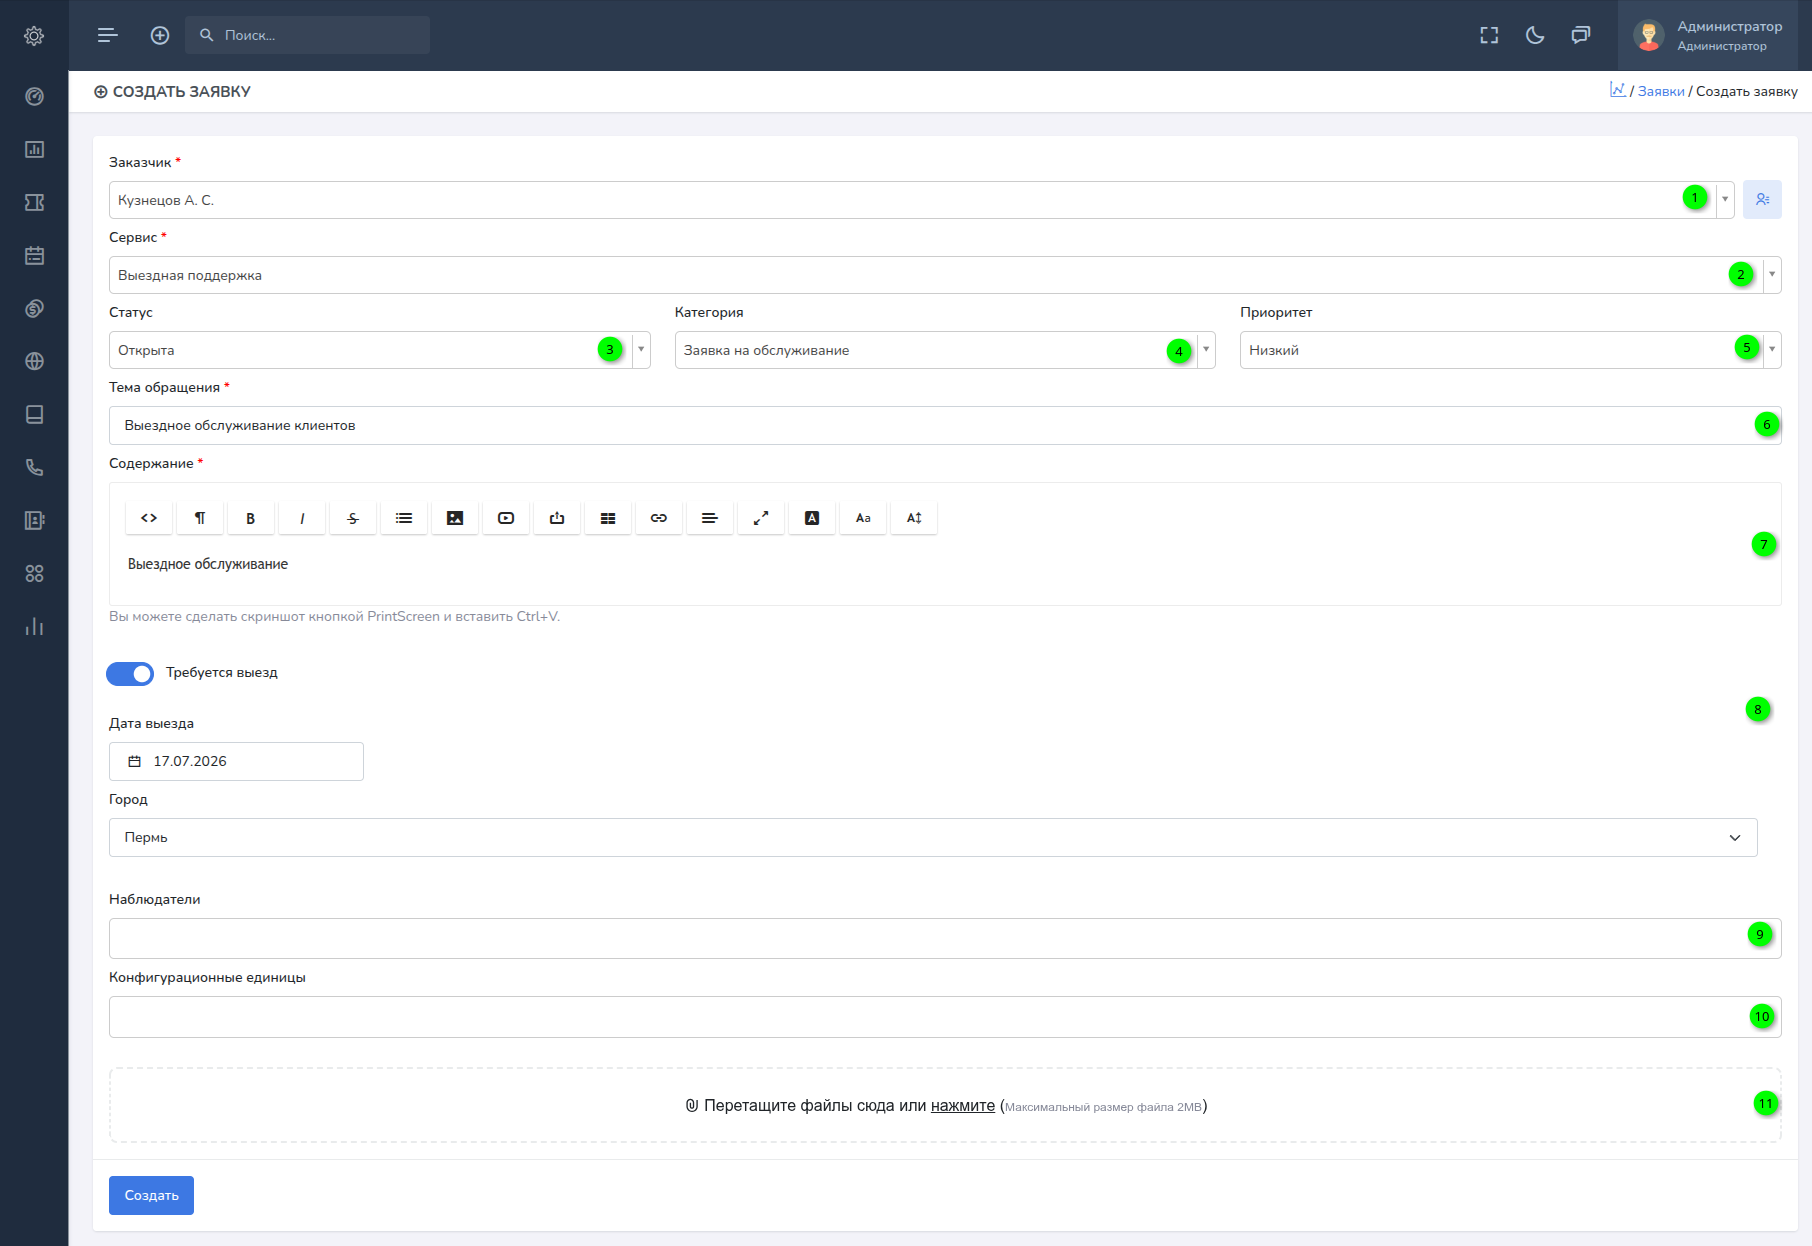Toggle bold formatting in content editor
The image size is (1812, 1246).
[251, 518]
